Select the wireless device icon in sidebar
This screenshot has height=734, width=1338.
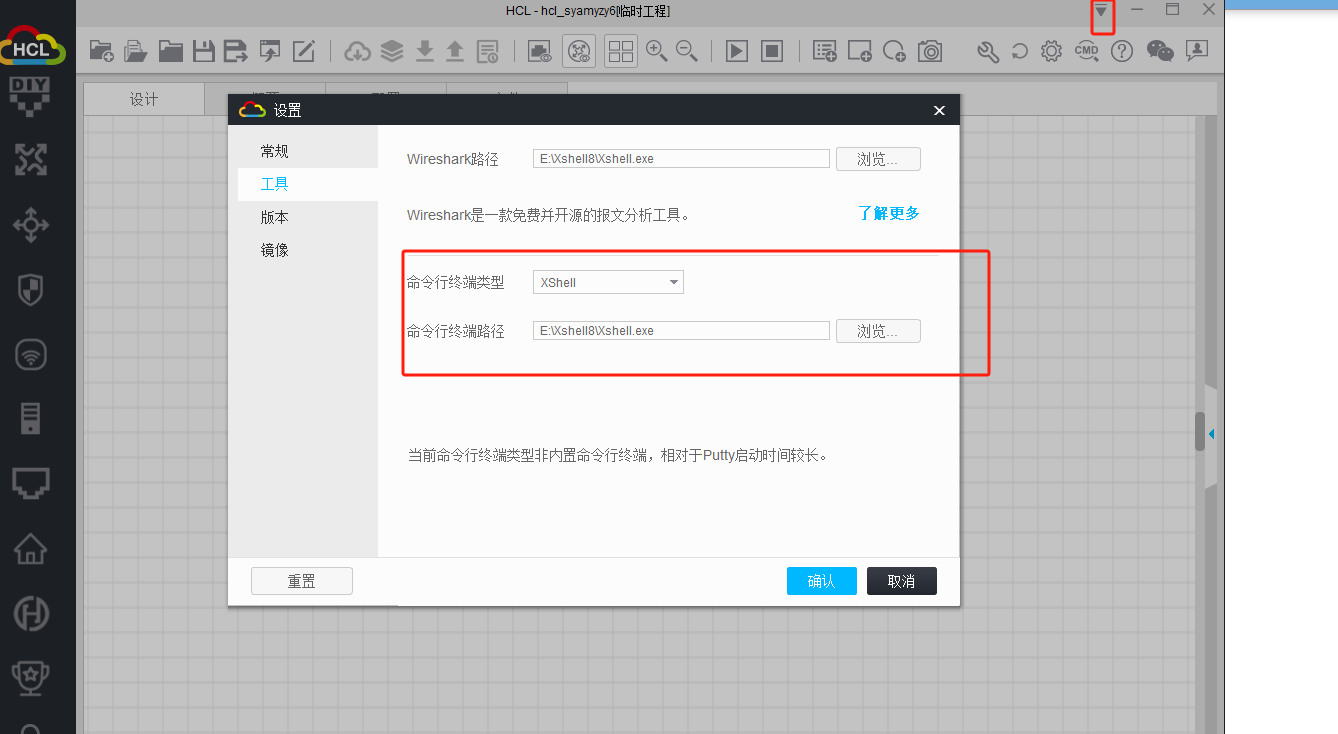click(x=30, y=354)
